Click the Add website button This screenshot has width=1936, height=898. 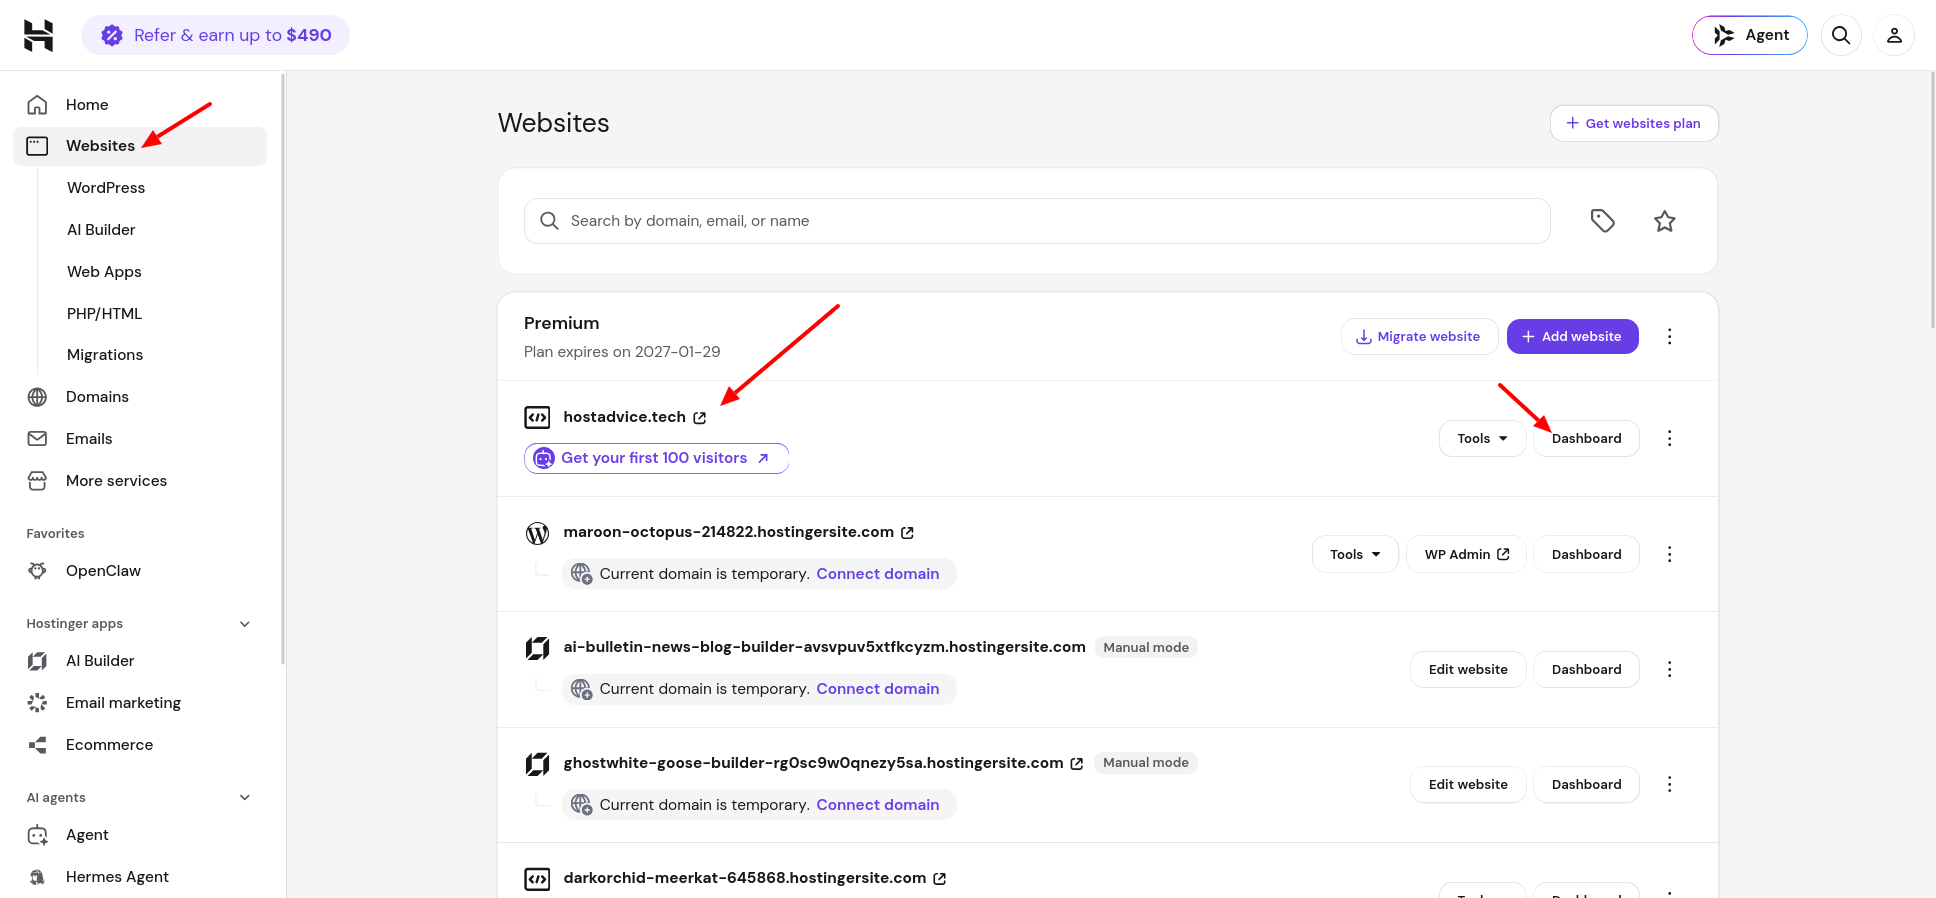(x=1572, y=336)
